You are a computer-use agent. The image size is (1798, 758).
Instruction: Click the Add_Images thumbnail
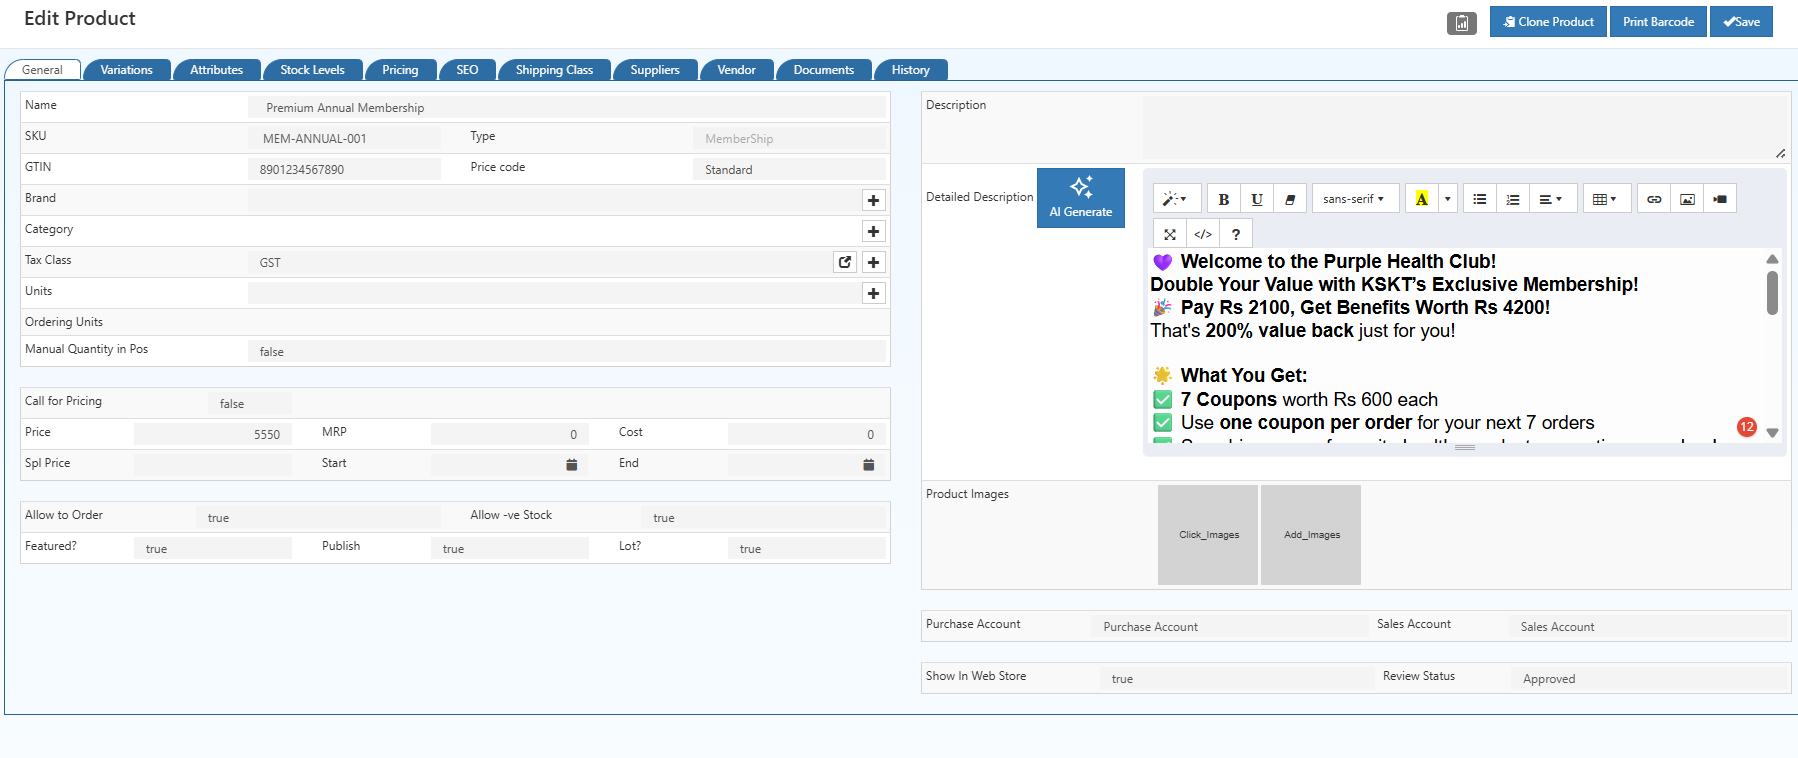(x=1311, y=535)
